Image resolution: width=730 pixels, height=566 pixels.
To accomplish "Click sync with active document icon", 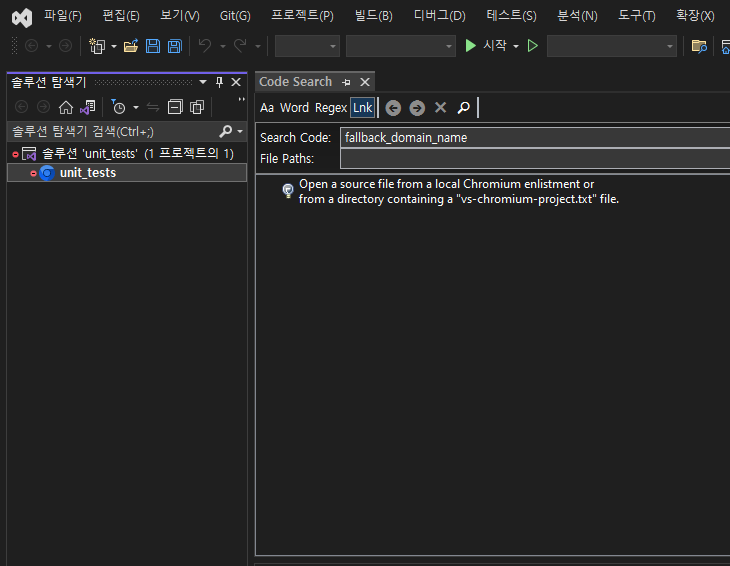I will 153,108.
